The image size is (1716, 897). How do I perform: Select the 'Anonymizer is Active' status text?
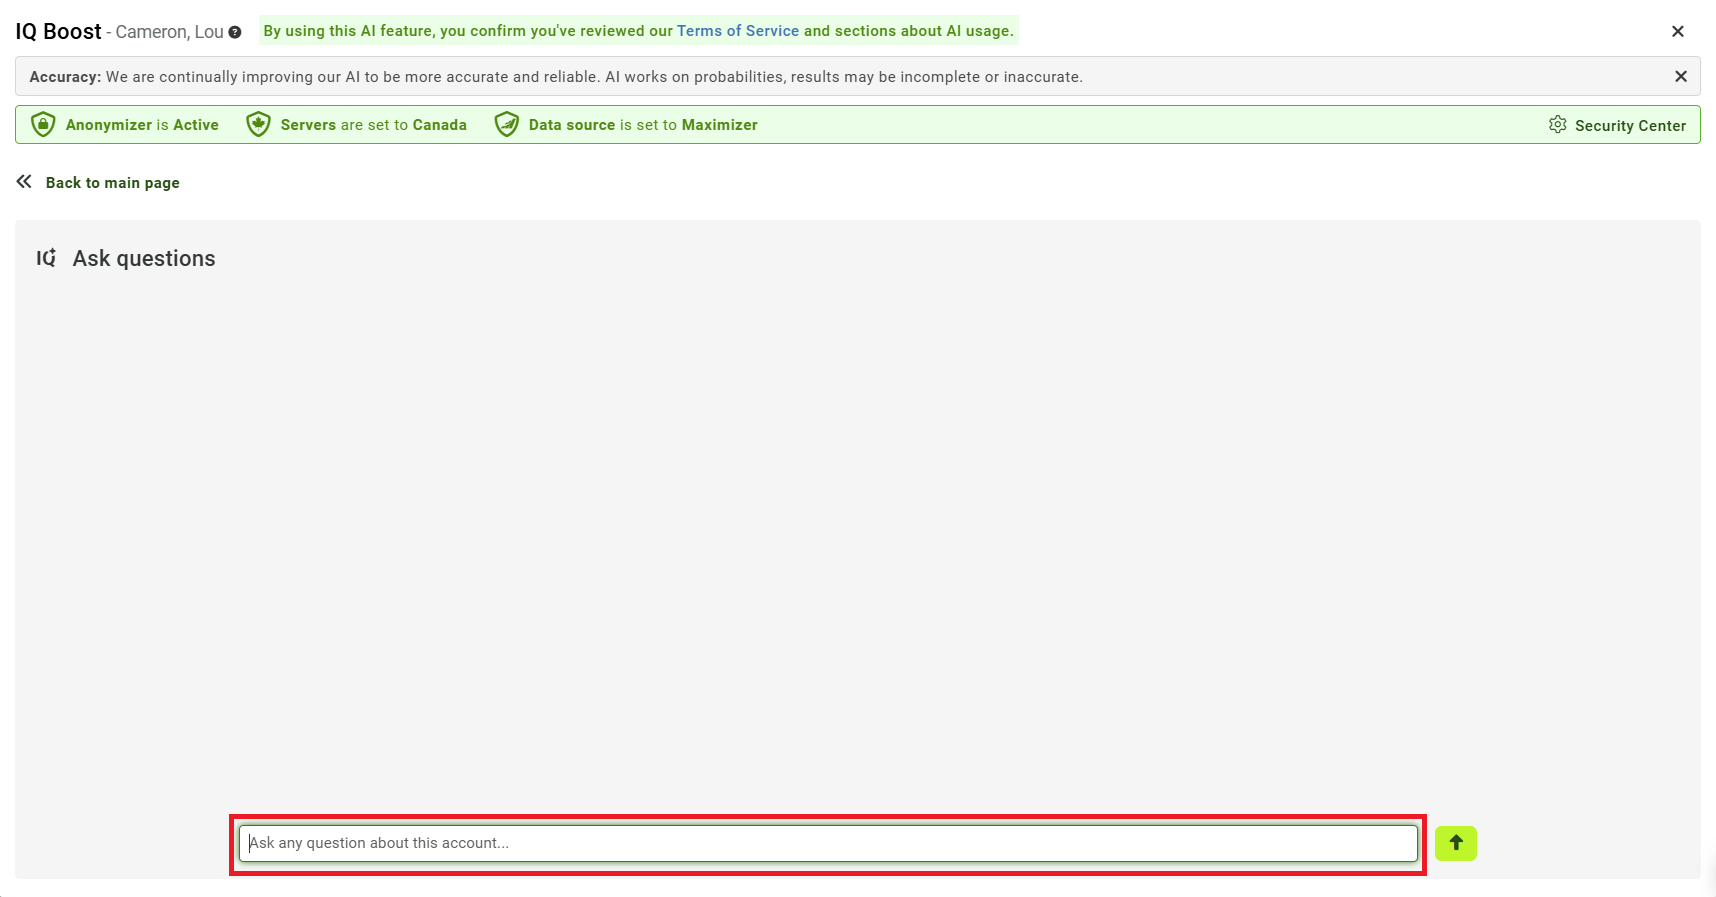142,125
